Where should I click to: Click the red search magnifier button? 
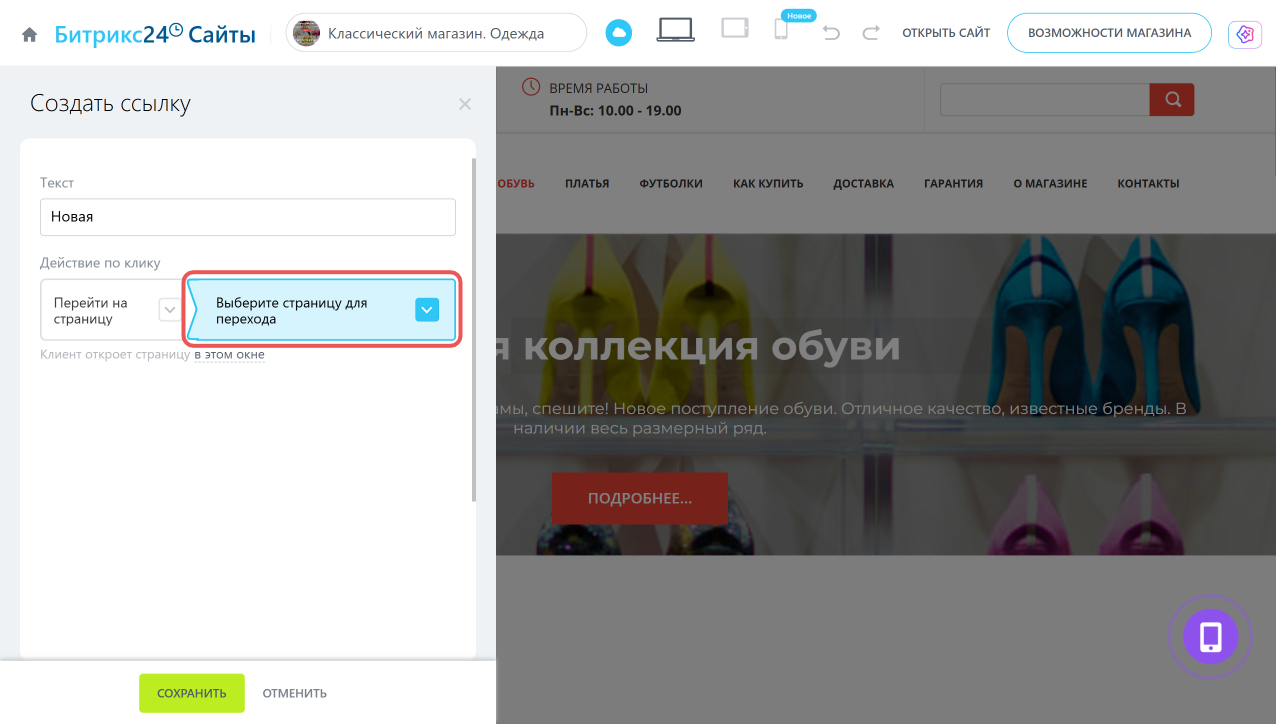[1172, 99]
